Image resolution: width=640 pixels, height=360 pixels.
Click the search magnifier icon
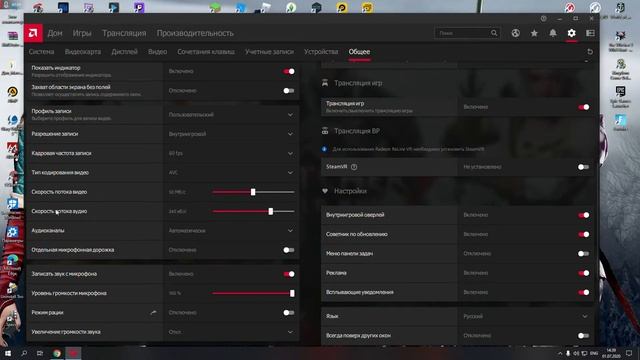(x=494, y=33)
